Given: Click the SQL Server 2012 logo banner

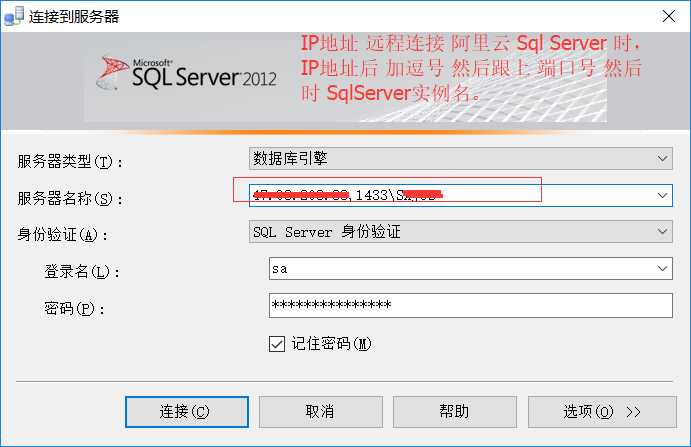Looking at the screenshot, I should click(187, 75).
